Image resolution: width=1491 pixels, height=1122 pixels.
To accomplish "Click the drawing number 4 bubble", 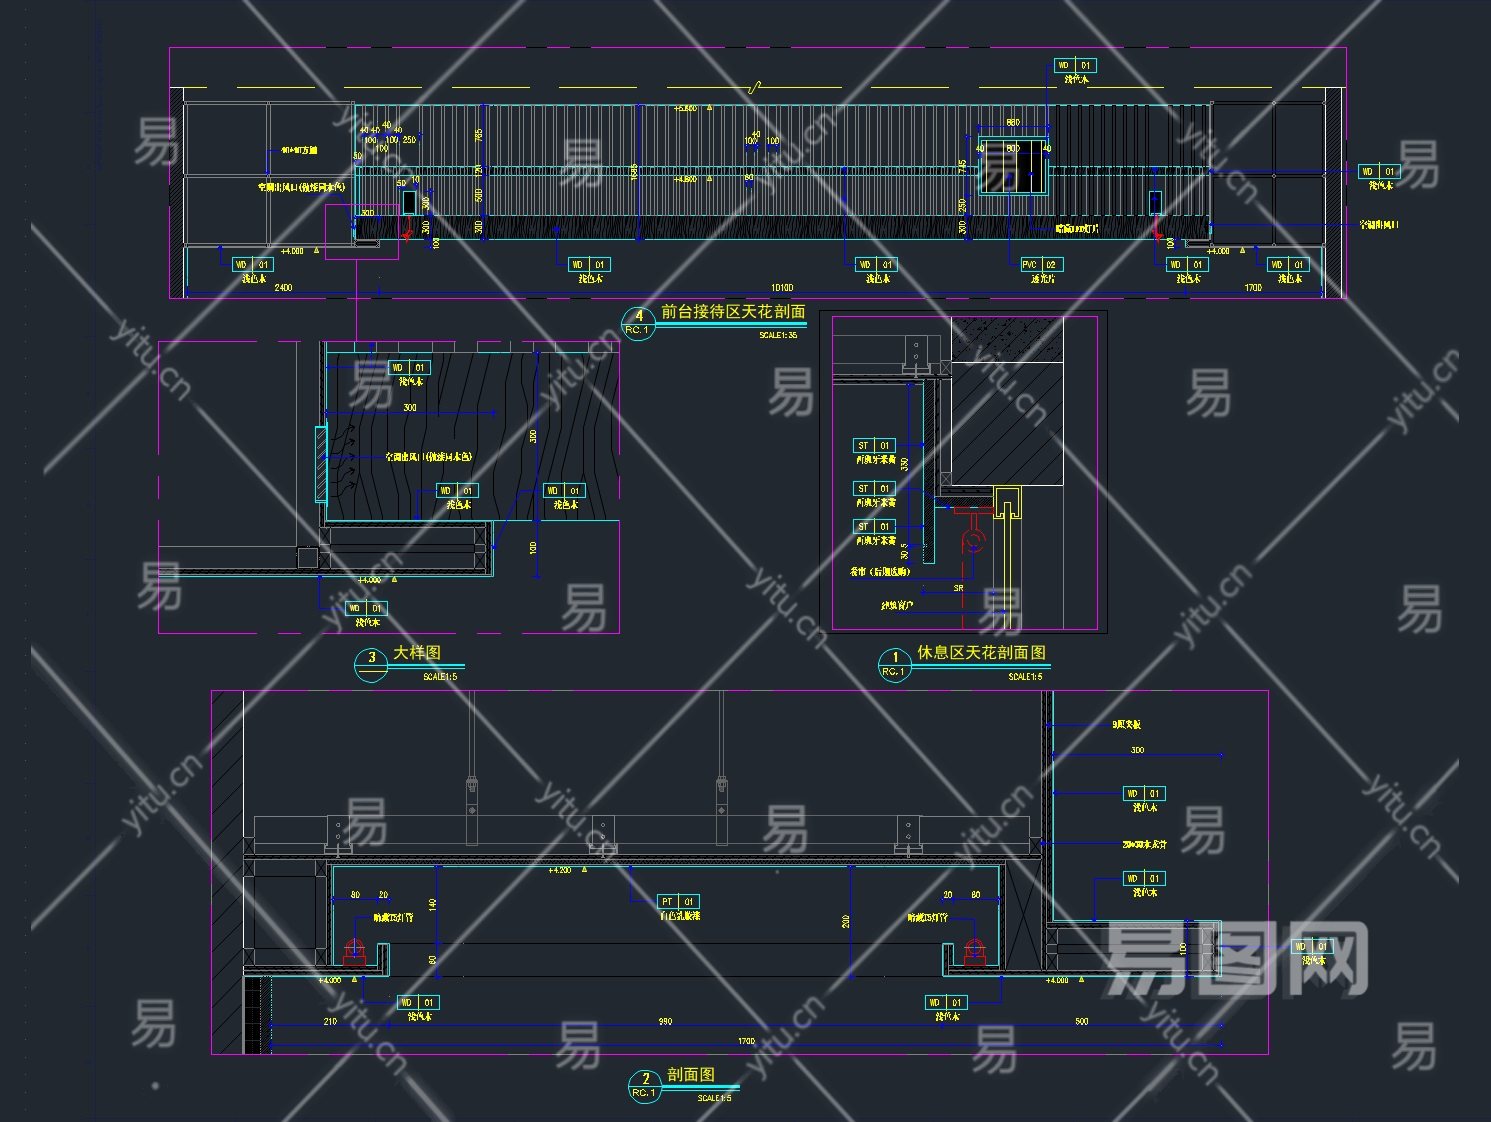I will 638,323.
